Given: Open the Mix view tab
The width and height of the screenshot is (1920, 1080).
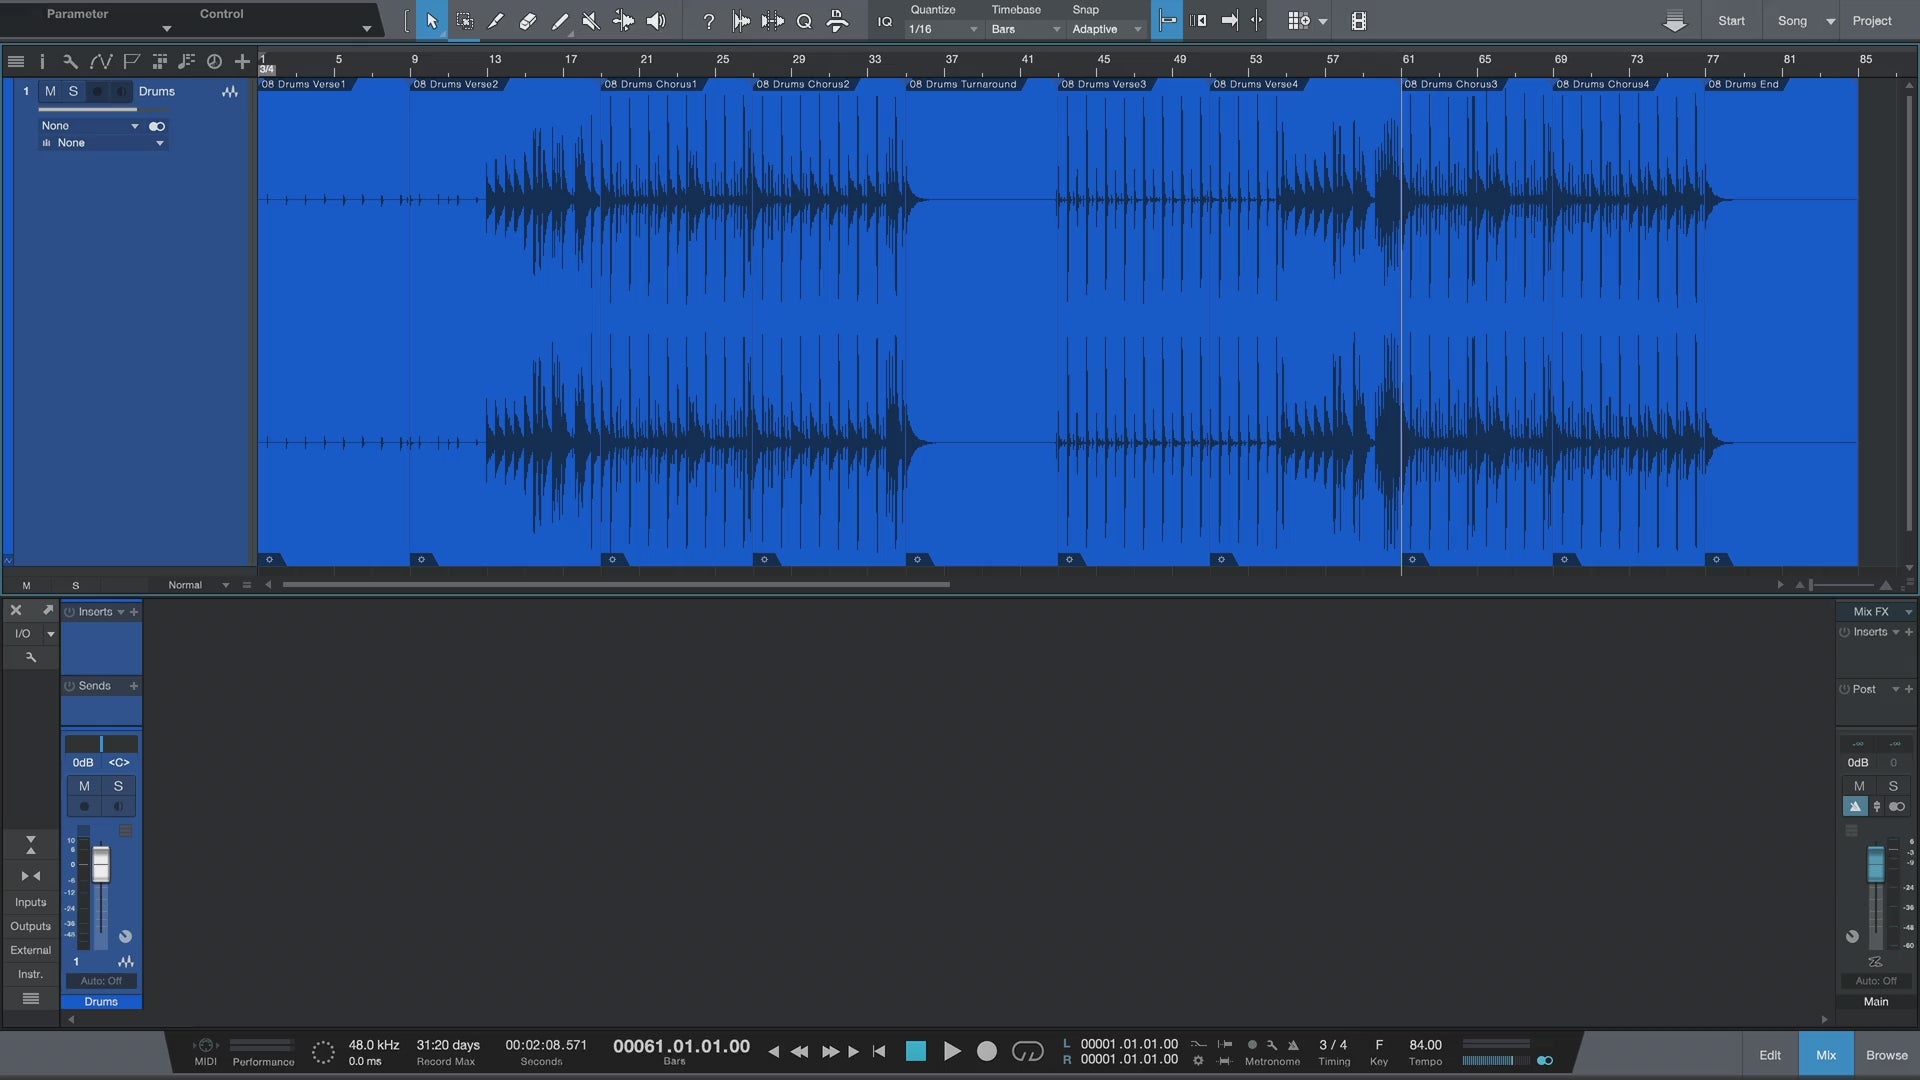Looking at the screenshot, I should tap(1825, 1055).
